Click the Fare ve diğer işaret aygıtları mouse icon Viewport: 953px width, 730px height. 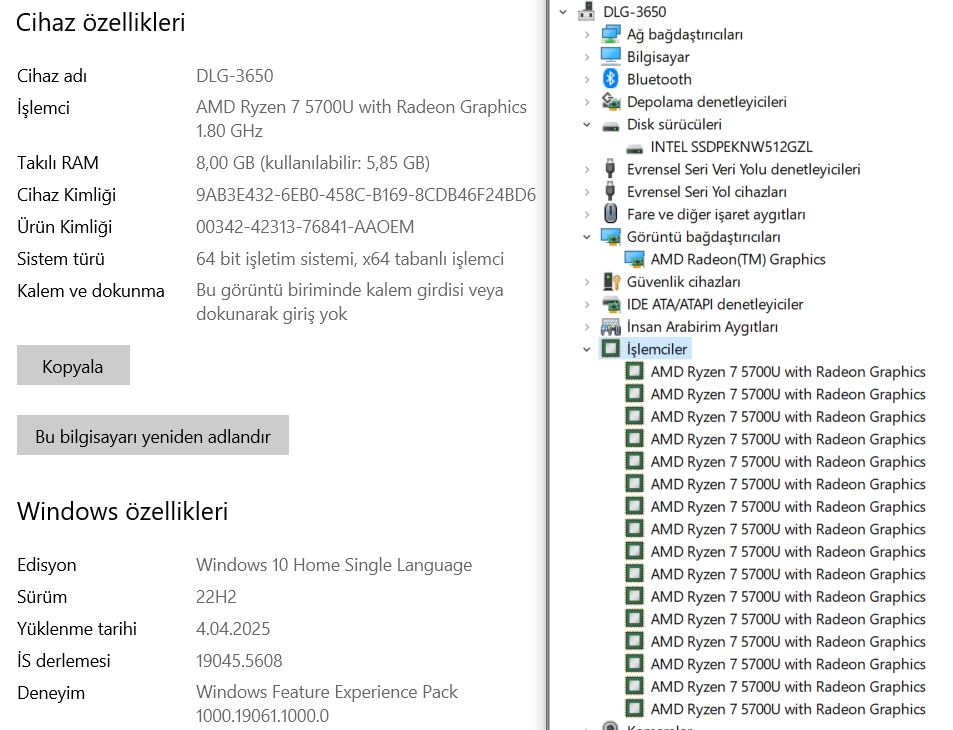(611, 214)
